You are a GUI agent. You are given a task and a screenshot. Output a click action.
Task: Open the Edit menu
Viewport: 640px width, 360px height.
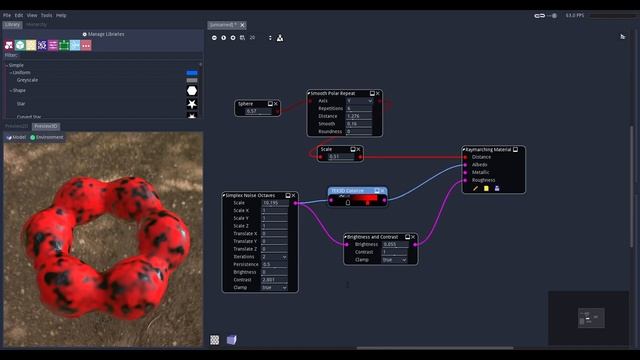tap(19, 16)
